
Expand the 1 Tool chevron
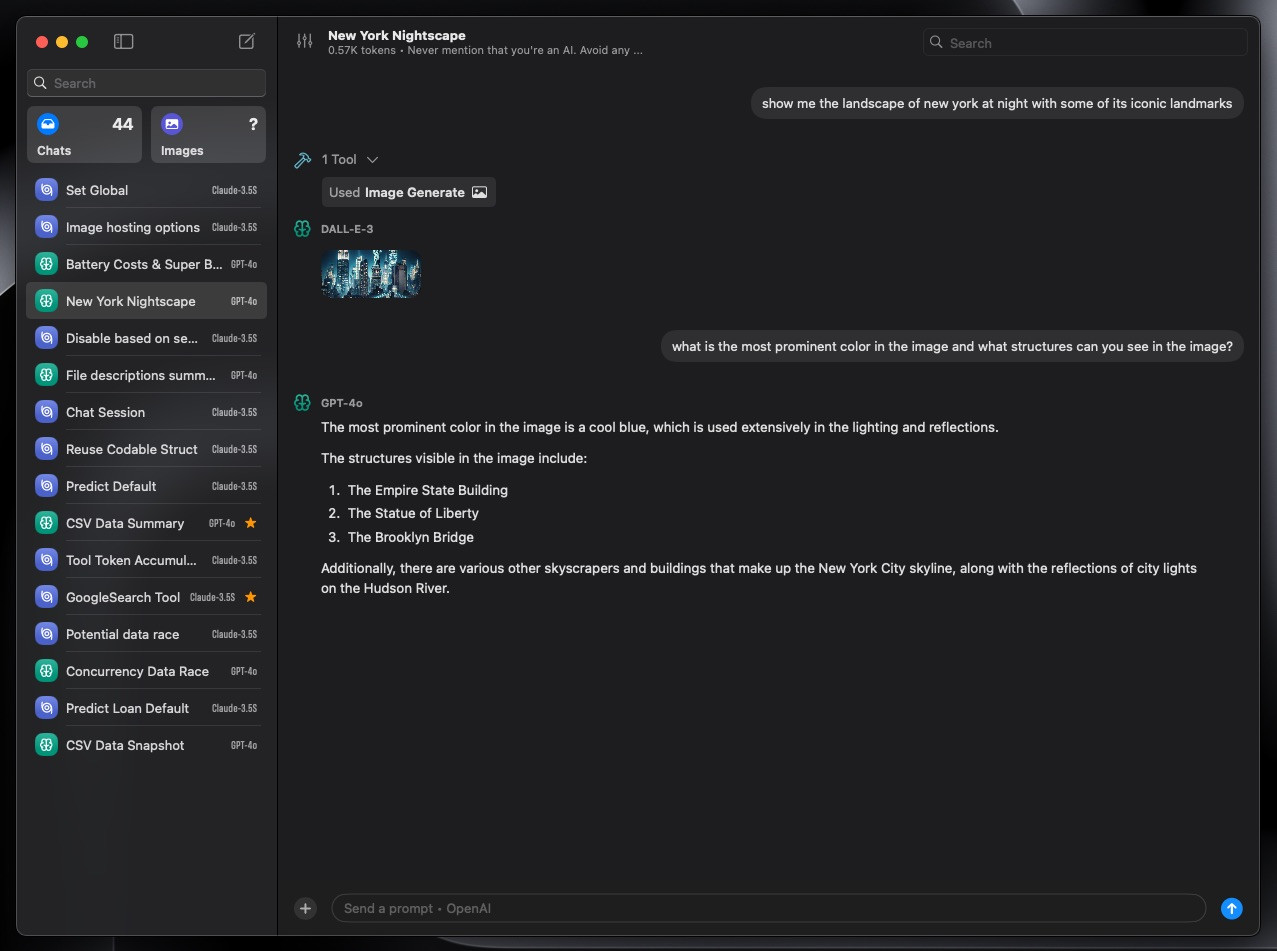click(373, 160)
